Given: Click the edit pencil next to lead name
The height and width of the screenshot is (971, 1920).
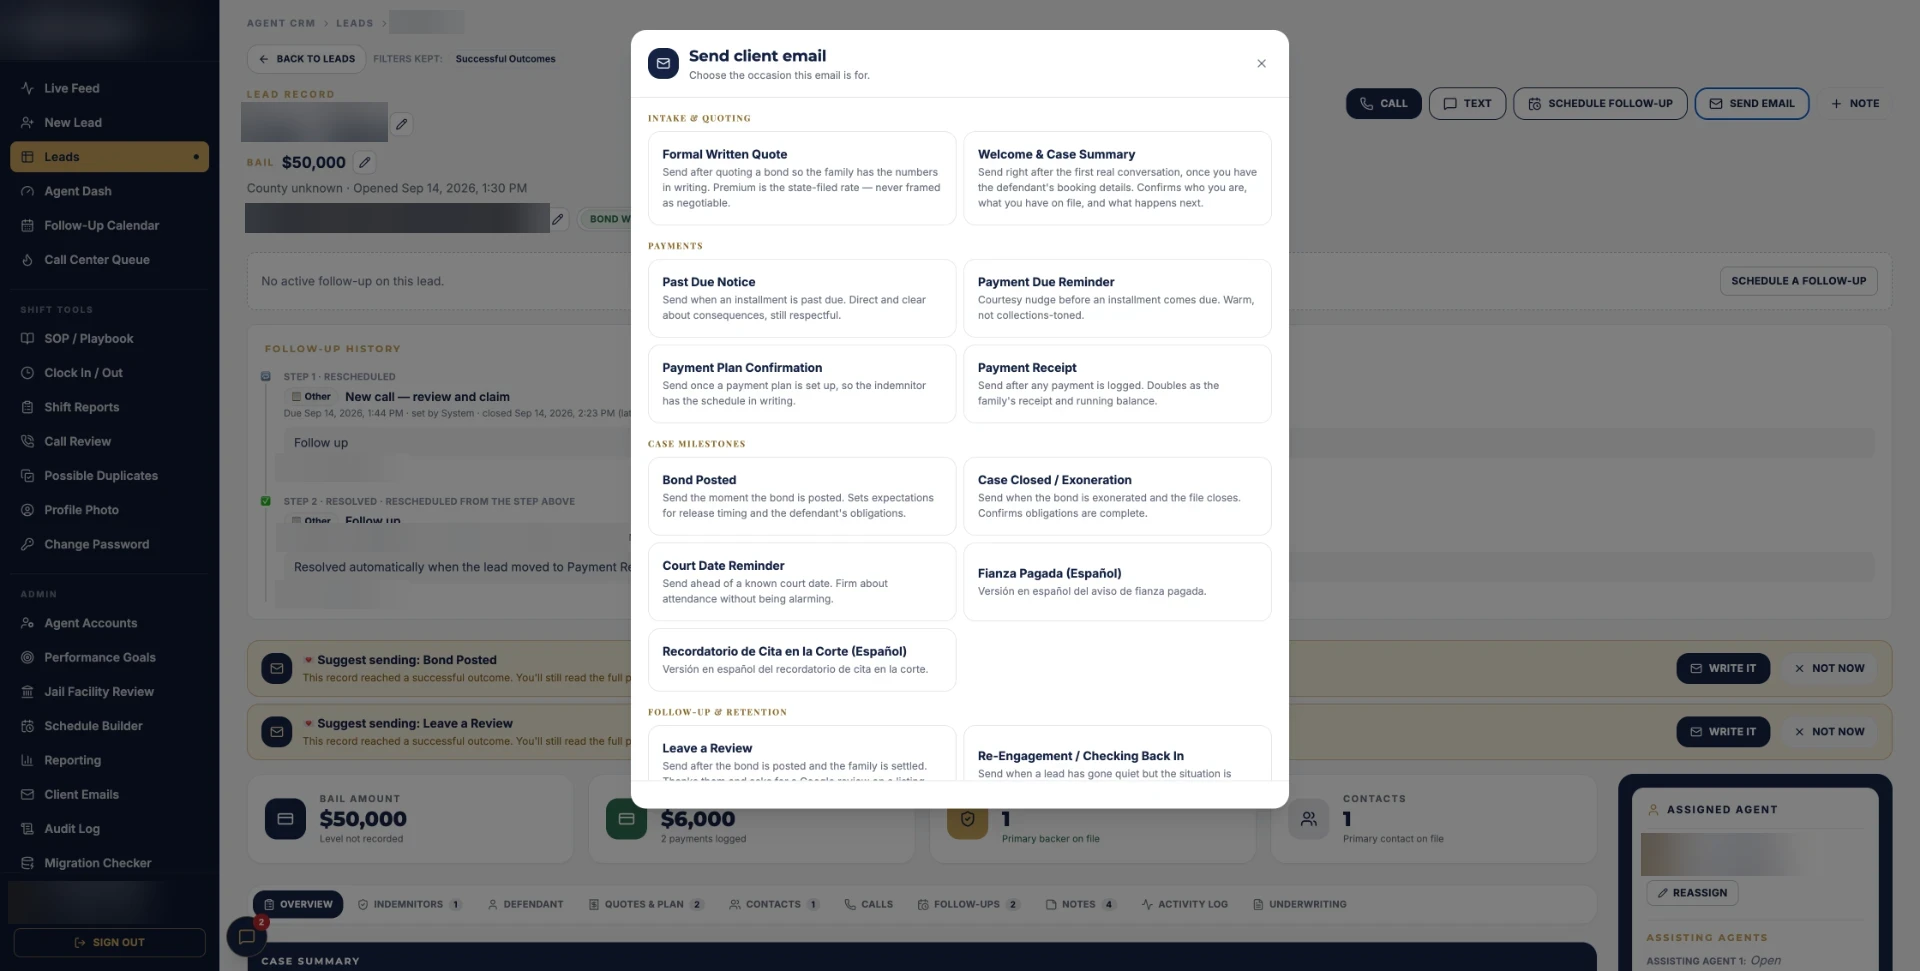Looking at the screenshot, I should click(x=401, y=124).
